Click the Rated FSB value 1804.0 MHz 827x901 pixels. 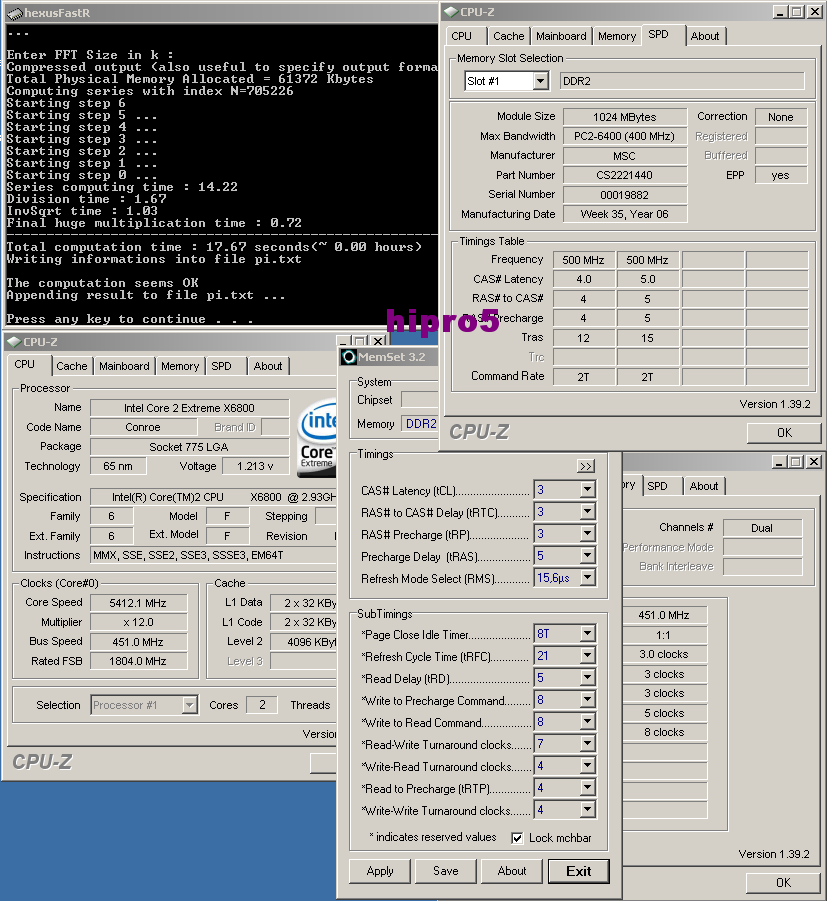coord(138,661)
